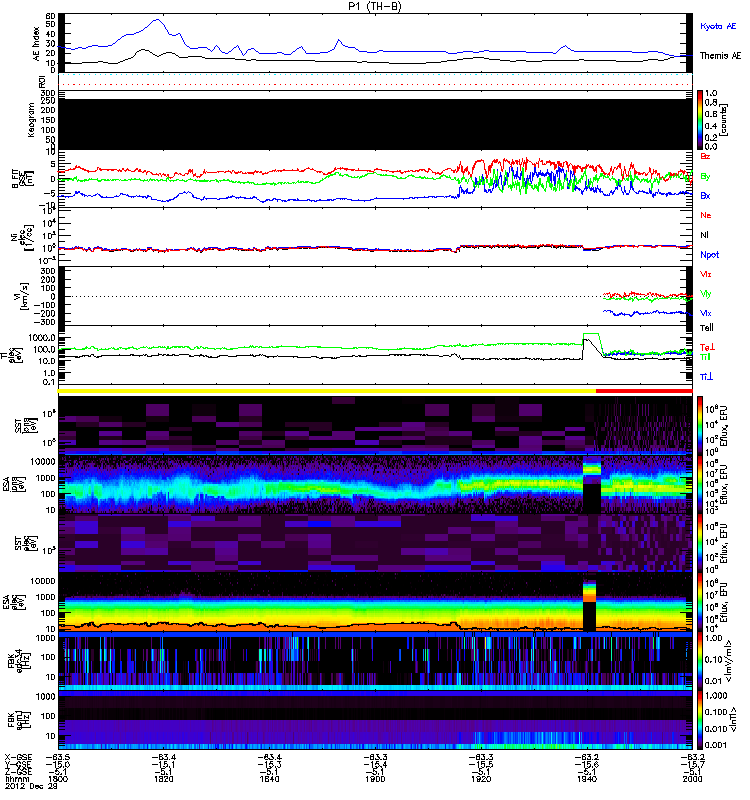
Task: Click the SST ions Eflux color bar
Action: click(700, 425)
